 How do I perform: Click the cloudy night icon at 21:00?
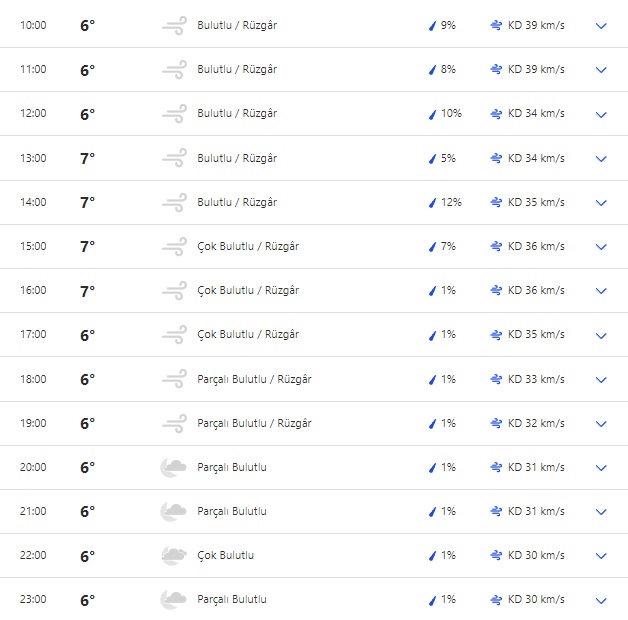(174, 511)
